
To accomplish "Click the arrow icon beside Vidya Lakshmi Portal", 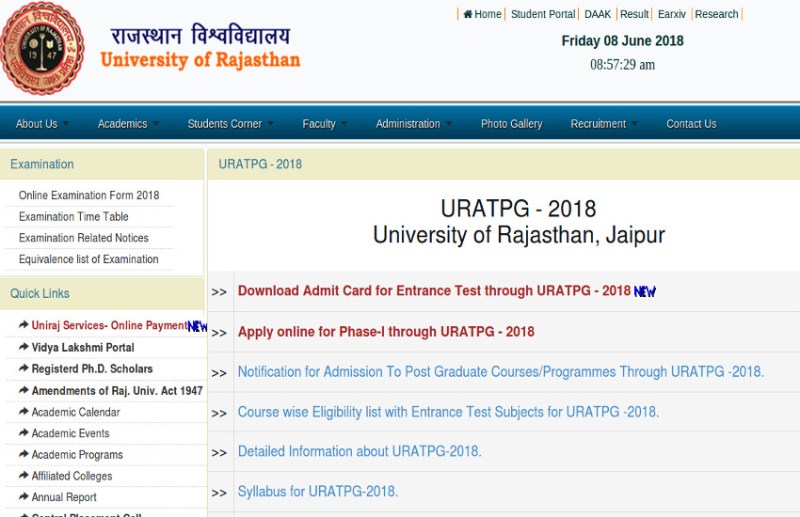I will [23, 347].
